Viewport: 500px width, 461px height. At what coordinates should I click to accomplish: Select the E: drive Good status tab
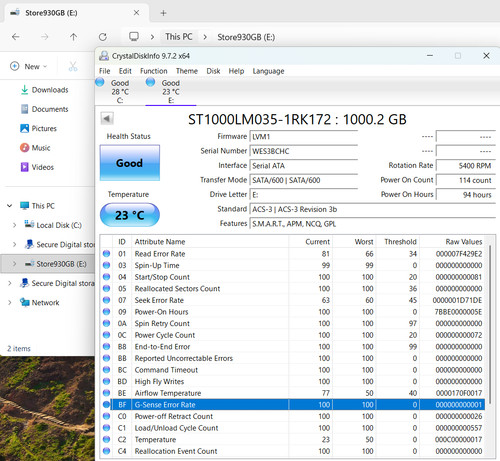click(170, 91)
